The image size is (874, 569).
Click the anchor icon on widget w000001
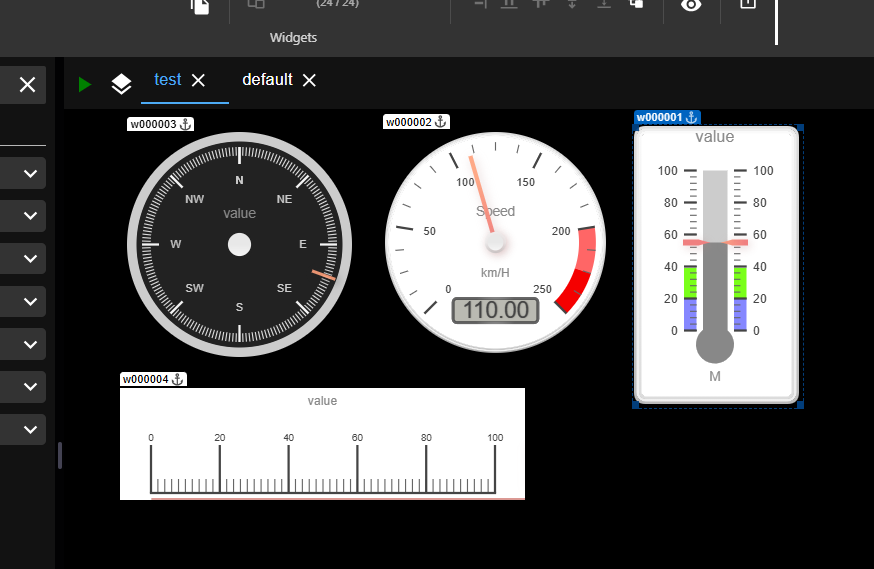[x=692, y=117]
